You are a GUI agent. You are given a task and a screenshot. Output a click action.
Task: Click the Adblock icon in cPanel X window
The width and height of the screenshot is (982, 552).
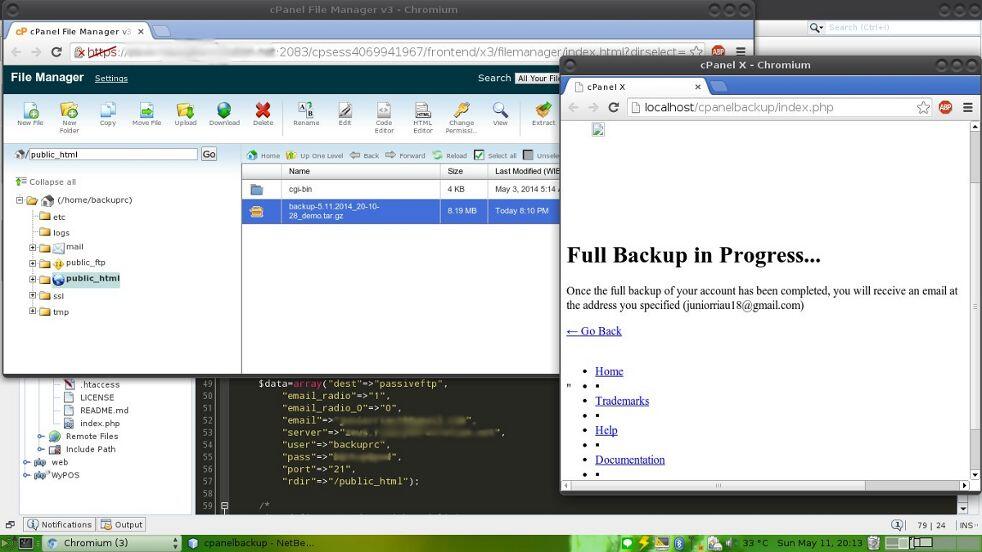945,107
